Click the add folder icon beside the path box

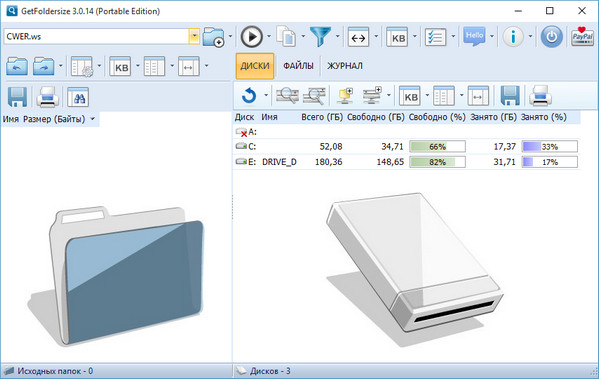point(213,37)
